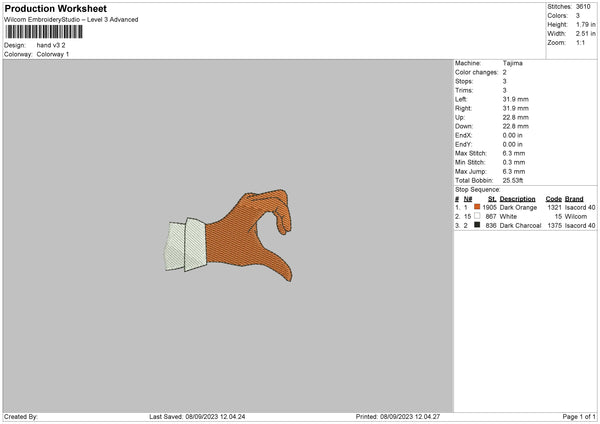This screenshot has height=424, width=600.
Task: Click the Dark Orange color swatch
Action: (477, 207)
